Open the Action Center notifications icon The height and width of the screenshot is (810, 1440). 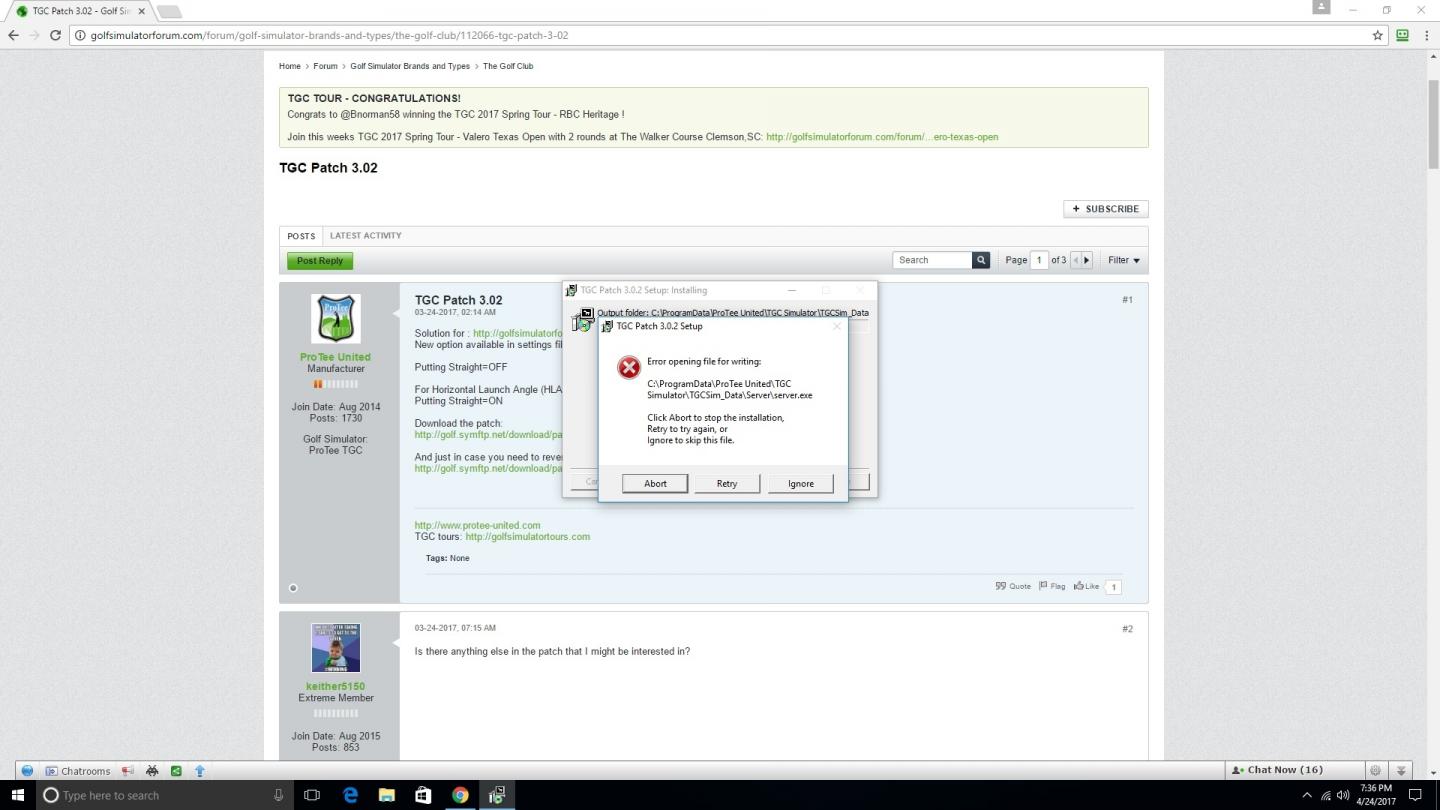tap(1415, 795)
